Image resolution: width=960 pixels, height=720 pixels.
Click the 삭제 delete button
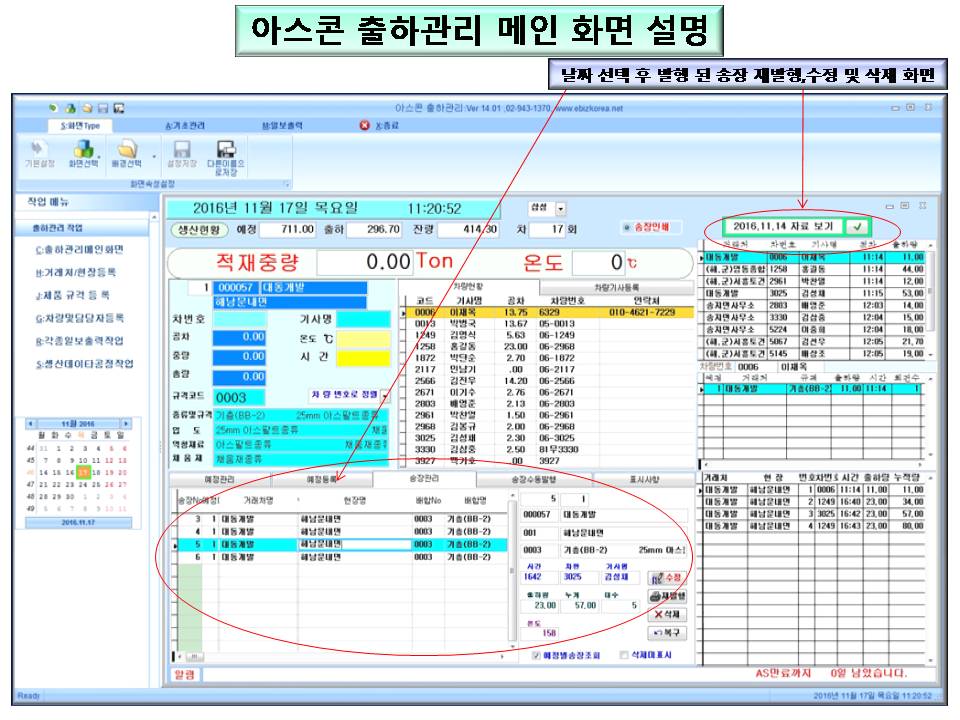667,614
